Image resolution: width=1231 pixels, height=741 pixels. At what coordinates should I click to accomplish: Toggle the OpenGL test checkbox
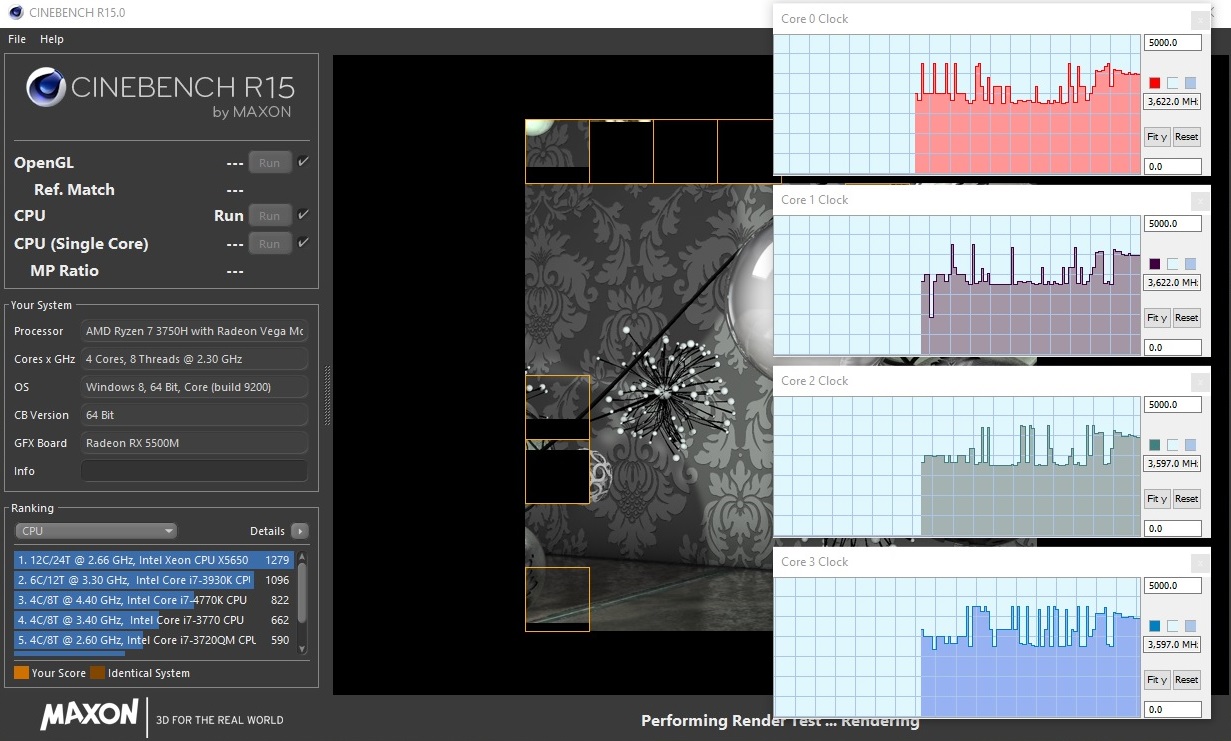pyautogui.click(x=303, y=162)
